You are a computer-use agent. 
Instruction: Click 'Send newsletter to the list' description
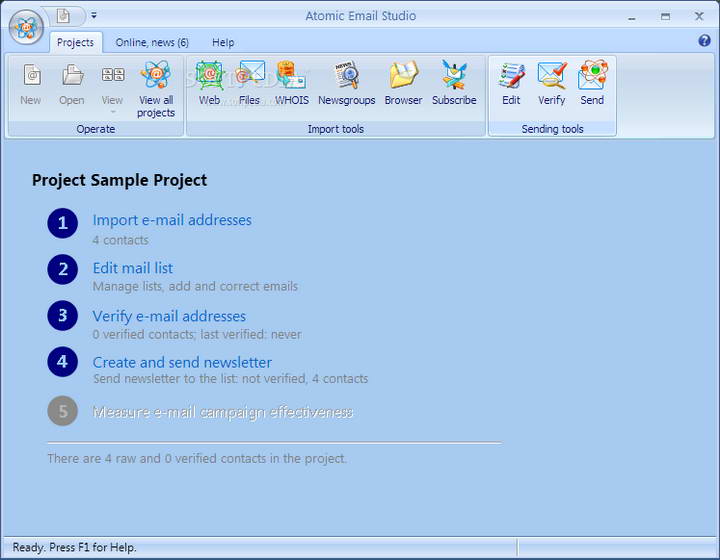click(x=231, y=379)
